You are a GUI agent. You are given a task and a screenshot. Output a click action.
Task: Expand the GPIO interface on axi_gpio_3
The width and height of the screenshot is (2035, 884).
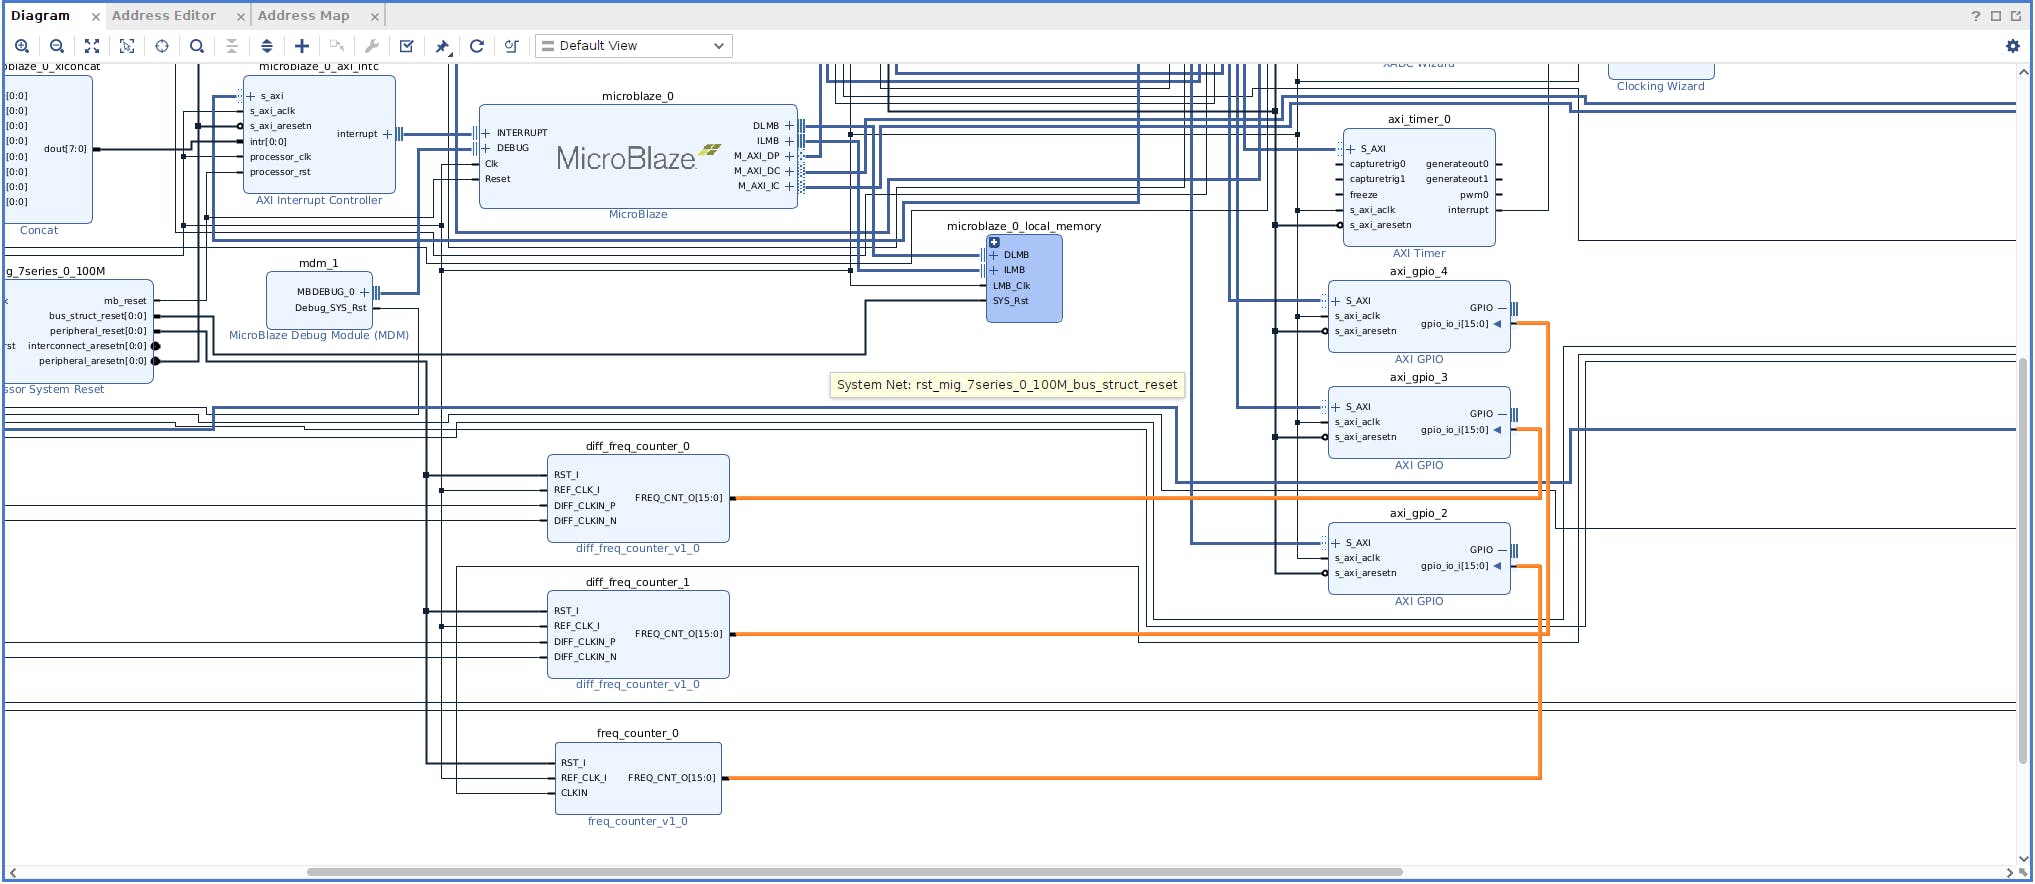[x=1502, y=414]
